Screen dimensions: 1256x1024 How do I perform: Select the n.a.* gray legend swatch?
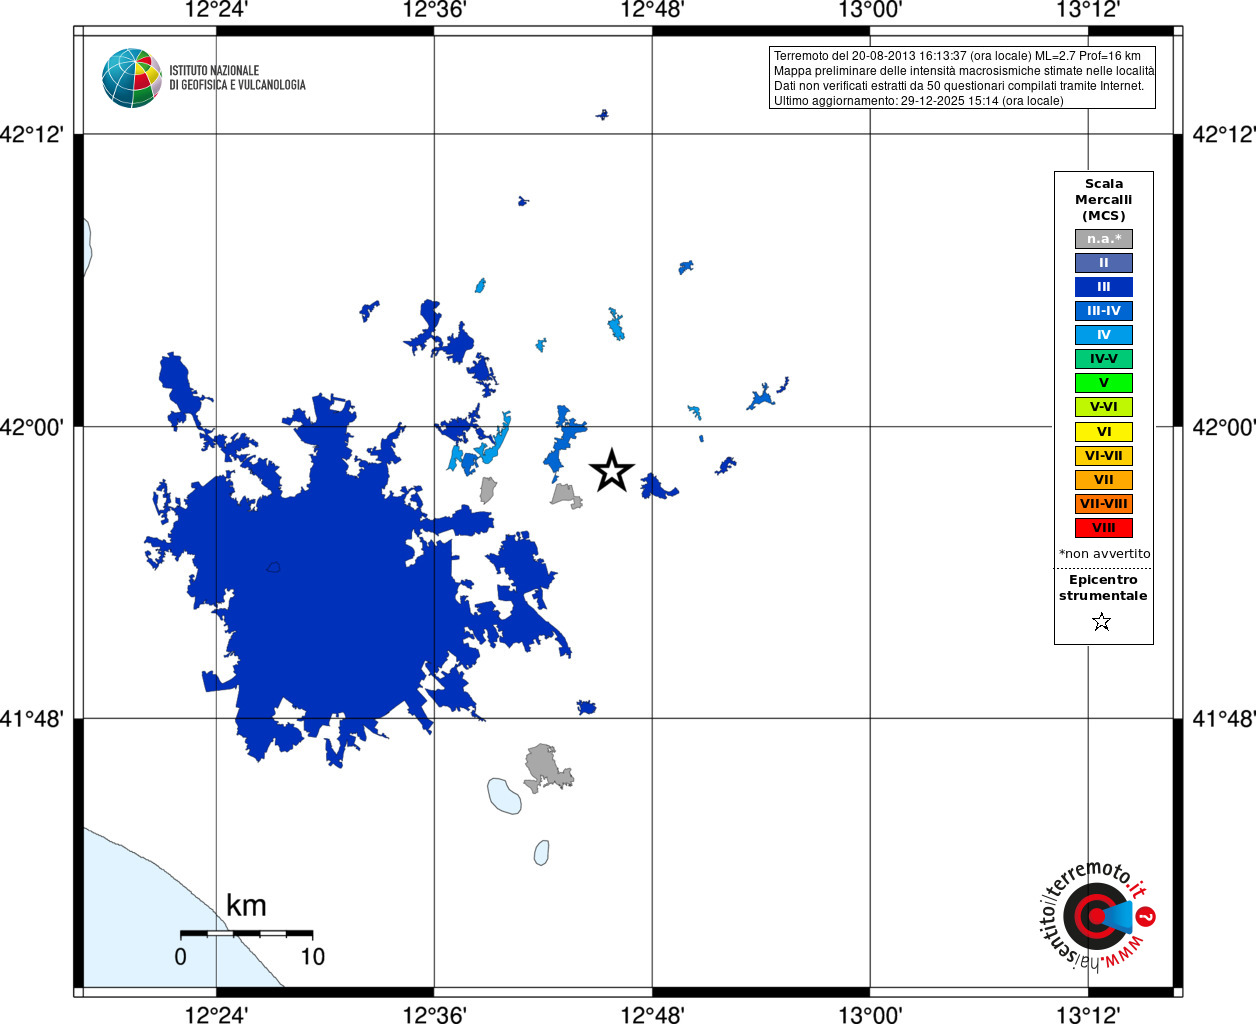1104,239
